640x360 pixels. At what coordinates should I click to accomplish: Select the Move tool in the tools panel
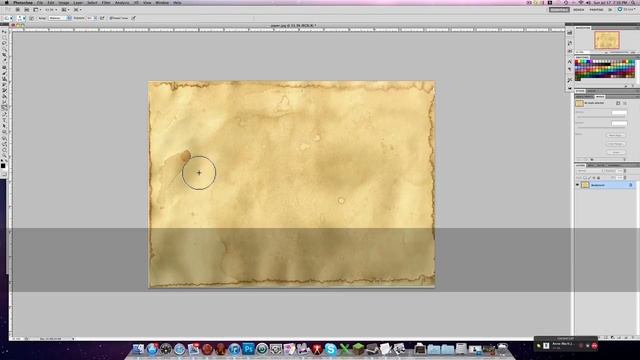point(4,31)
